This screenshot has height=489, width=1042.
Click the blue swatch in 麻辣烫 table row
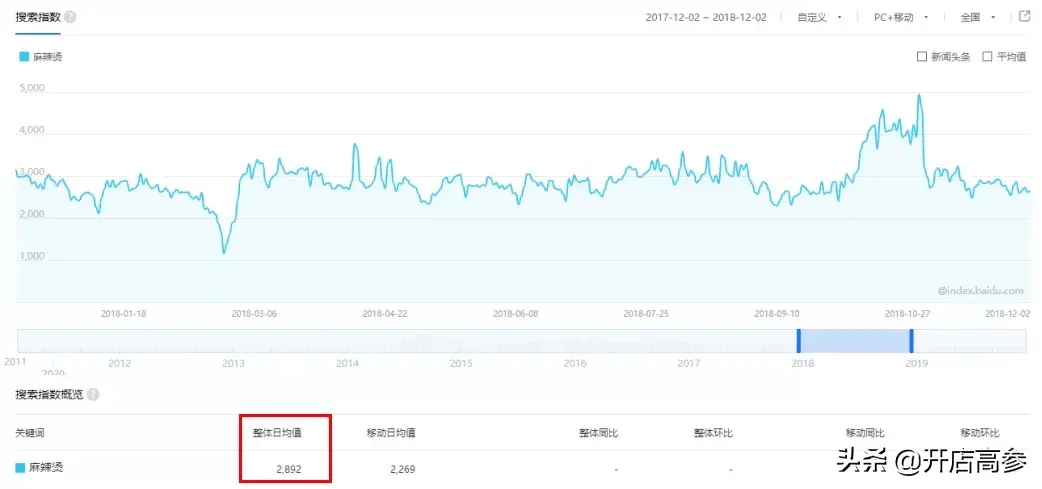tap(21, 468)
